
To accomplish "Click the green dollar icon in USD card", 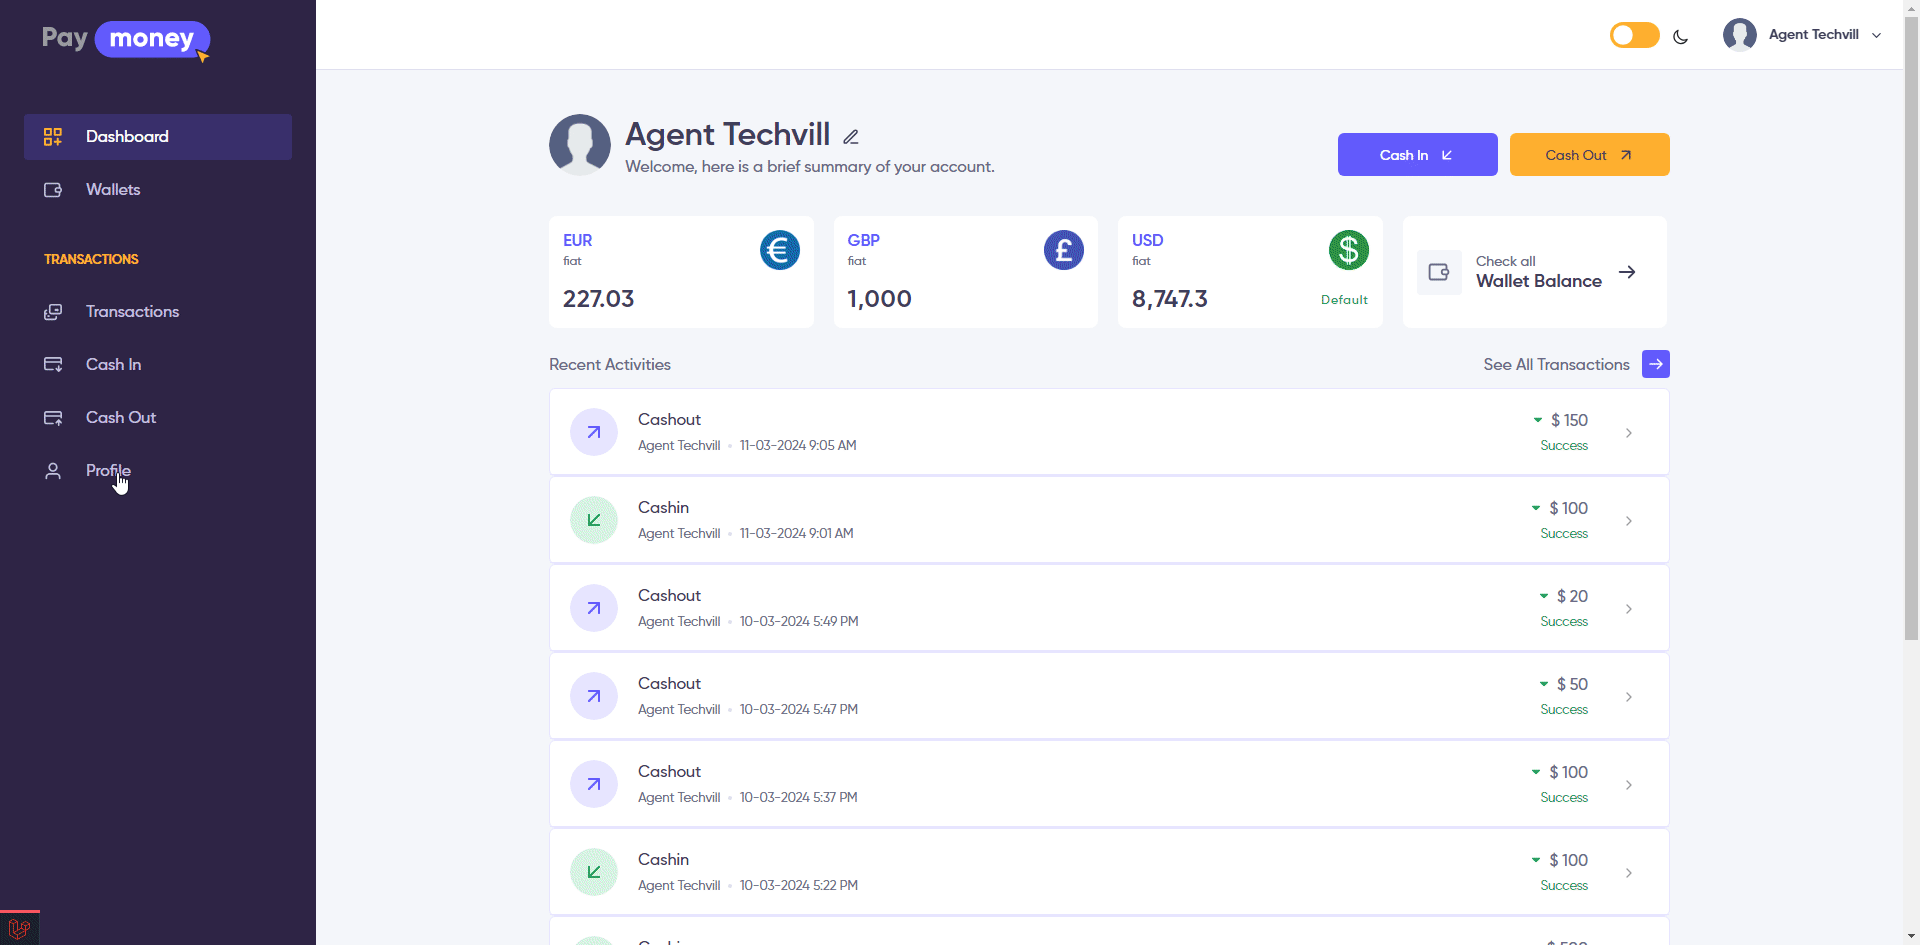I will 1348,250.
